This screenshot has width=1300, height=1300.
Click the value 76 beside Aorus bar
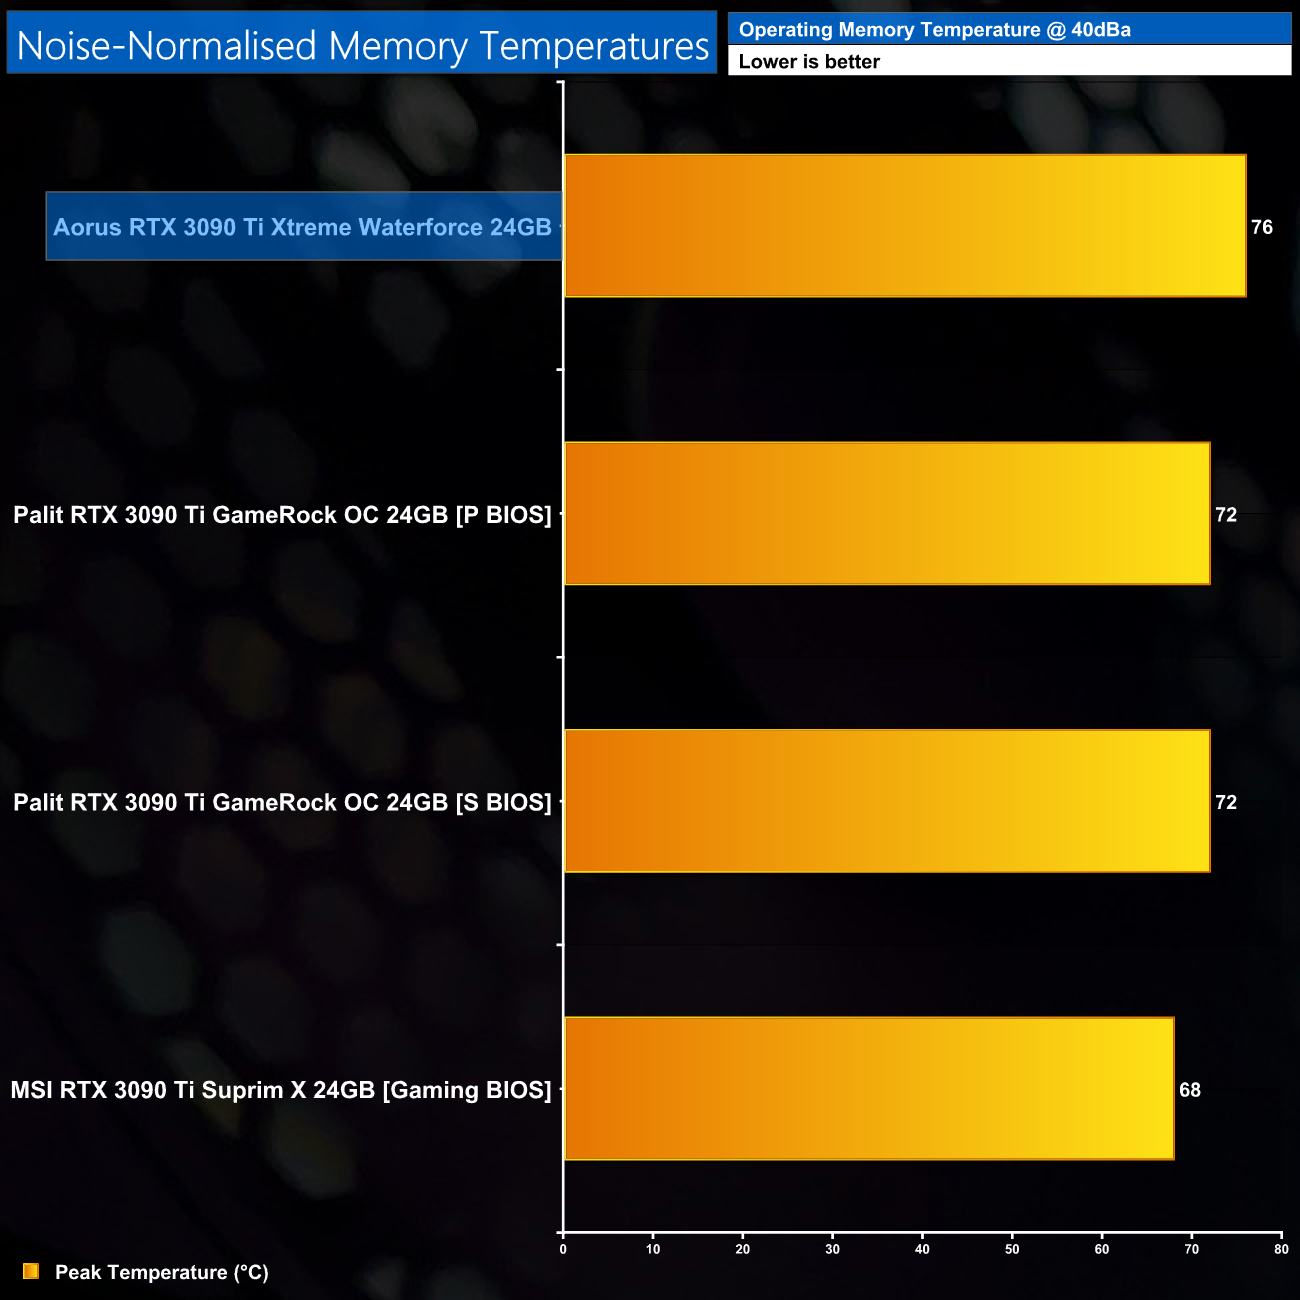tap(1262, 227)
